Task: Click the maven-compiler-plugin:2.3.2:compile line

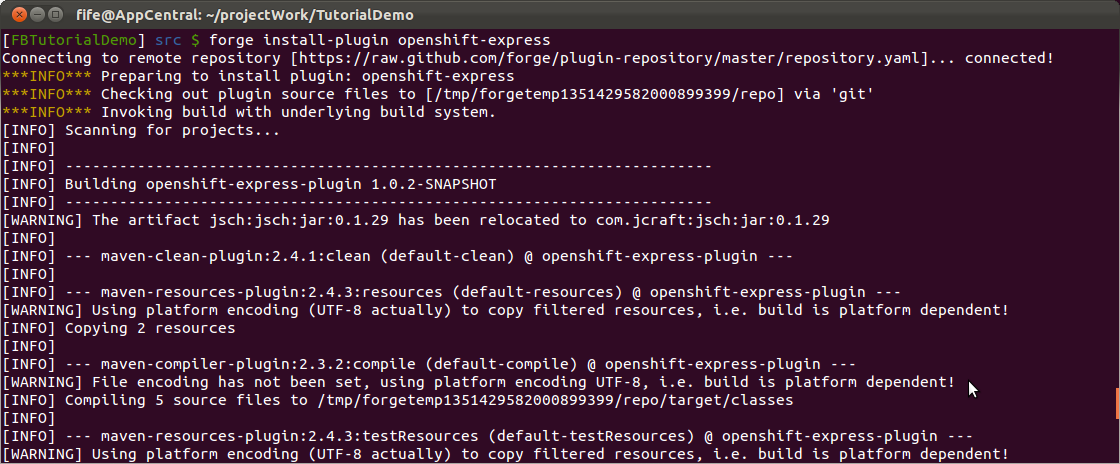Action: coord(429,364)
